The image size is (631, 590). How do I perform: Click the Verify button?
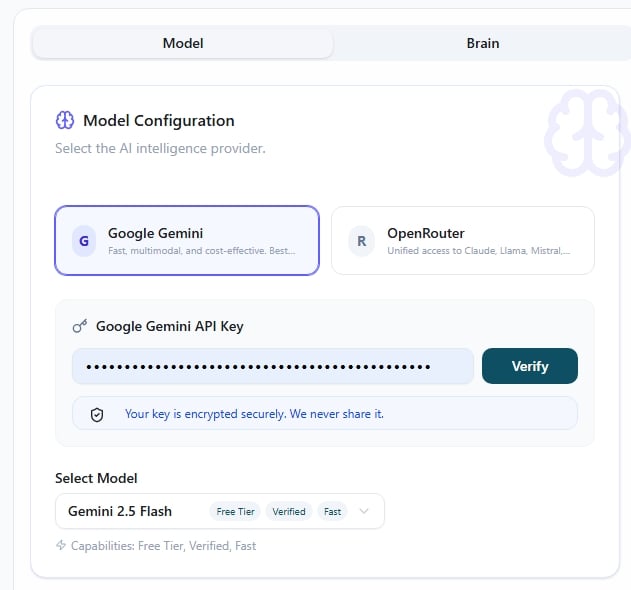pos(530,366)
